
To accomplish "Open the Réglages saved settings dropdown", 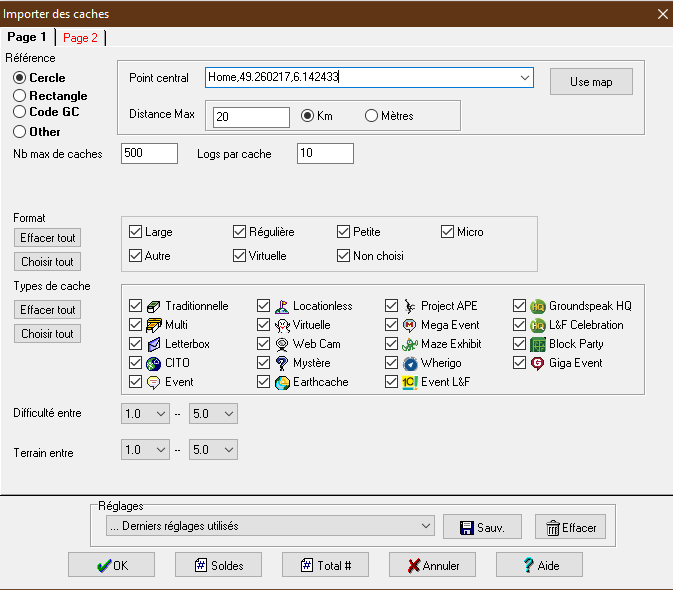I will tap(424, 525).
